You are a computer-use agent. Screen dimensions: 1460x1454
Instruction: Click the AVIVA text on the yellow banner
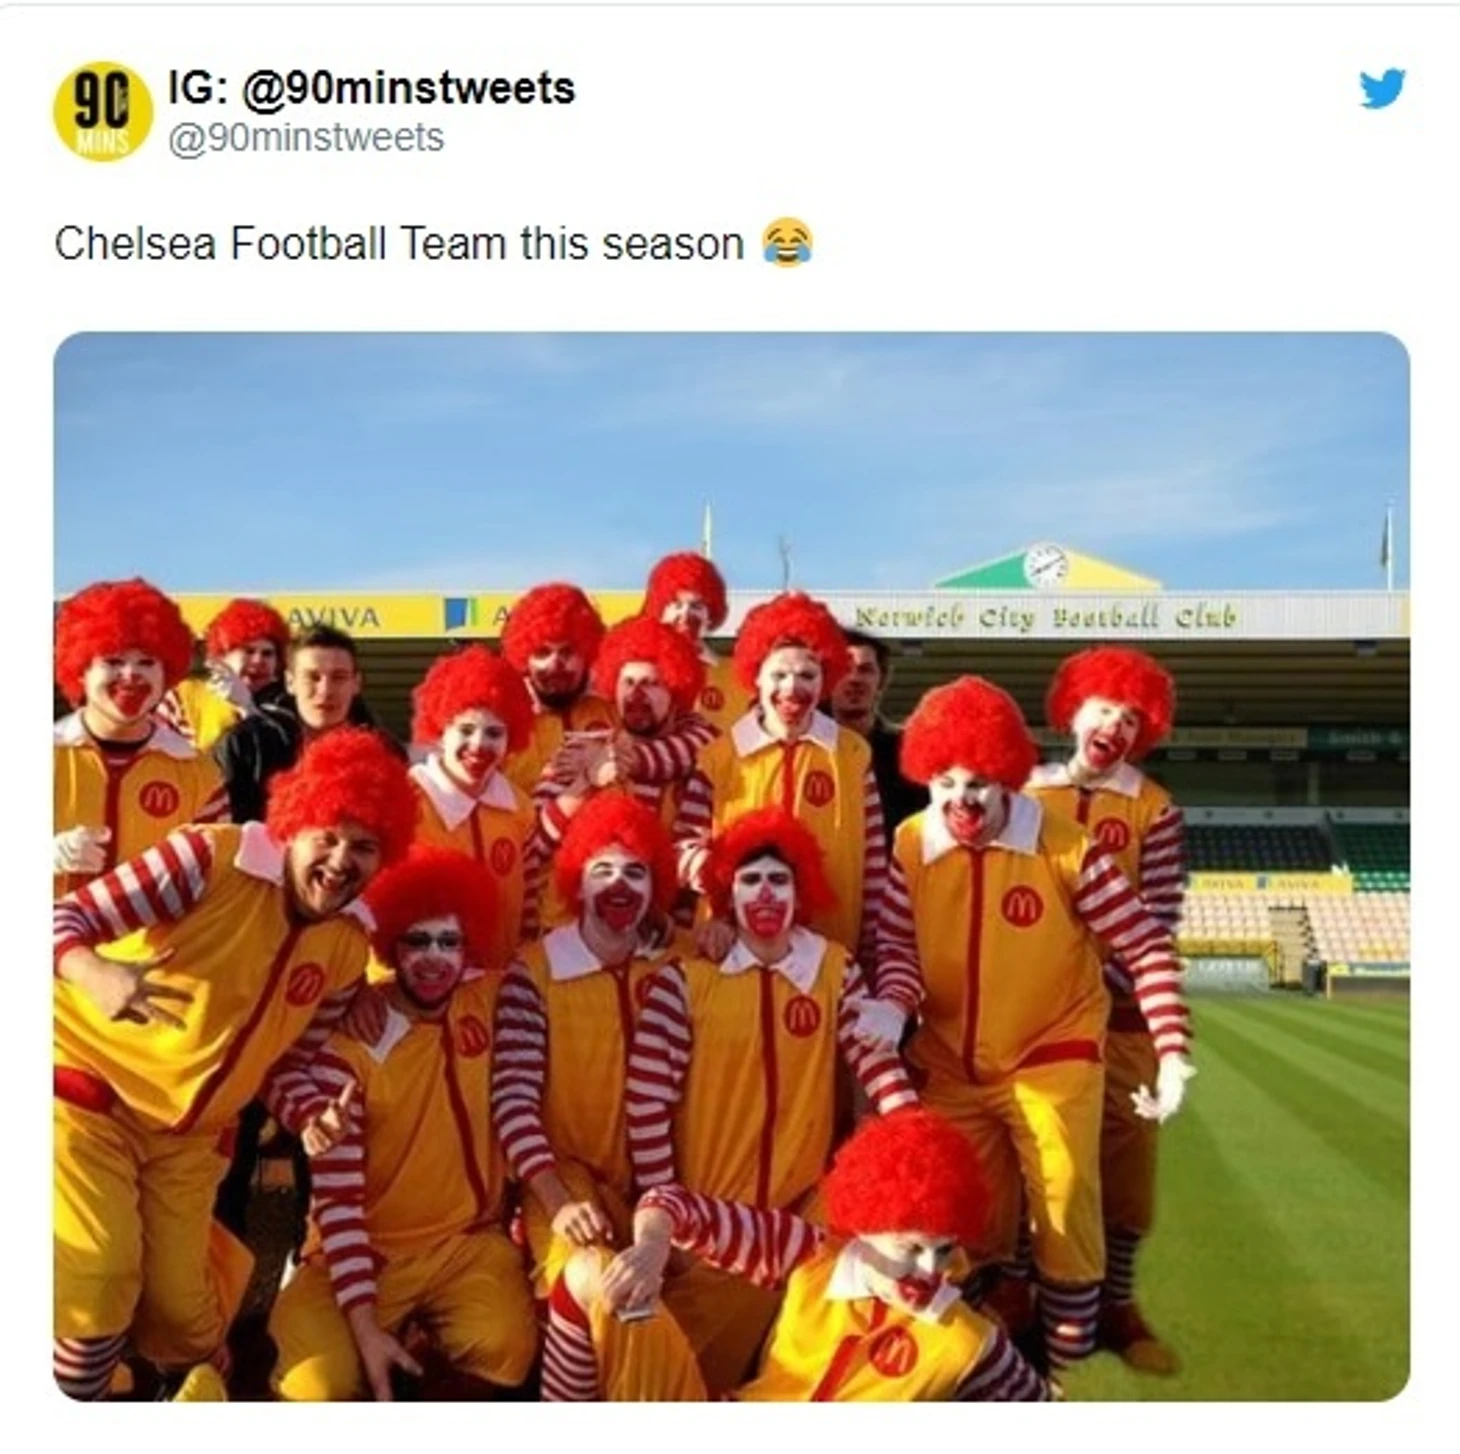(334, 617)
